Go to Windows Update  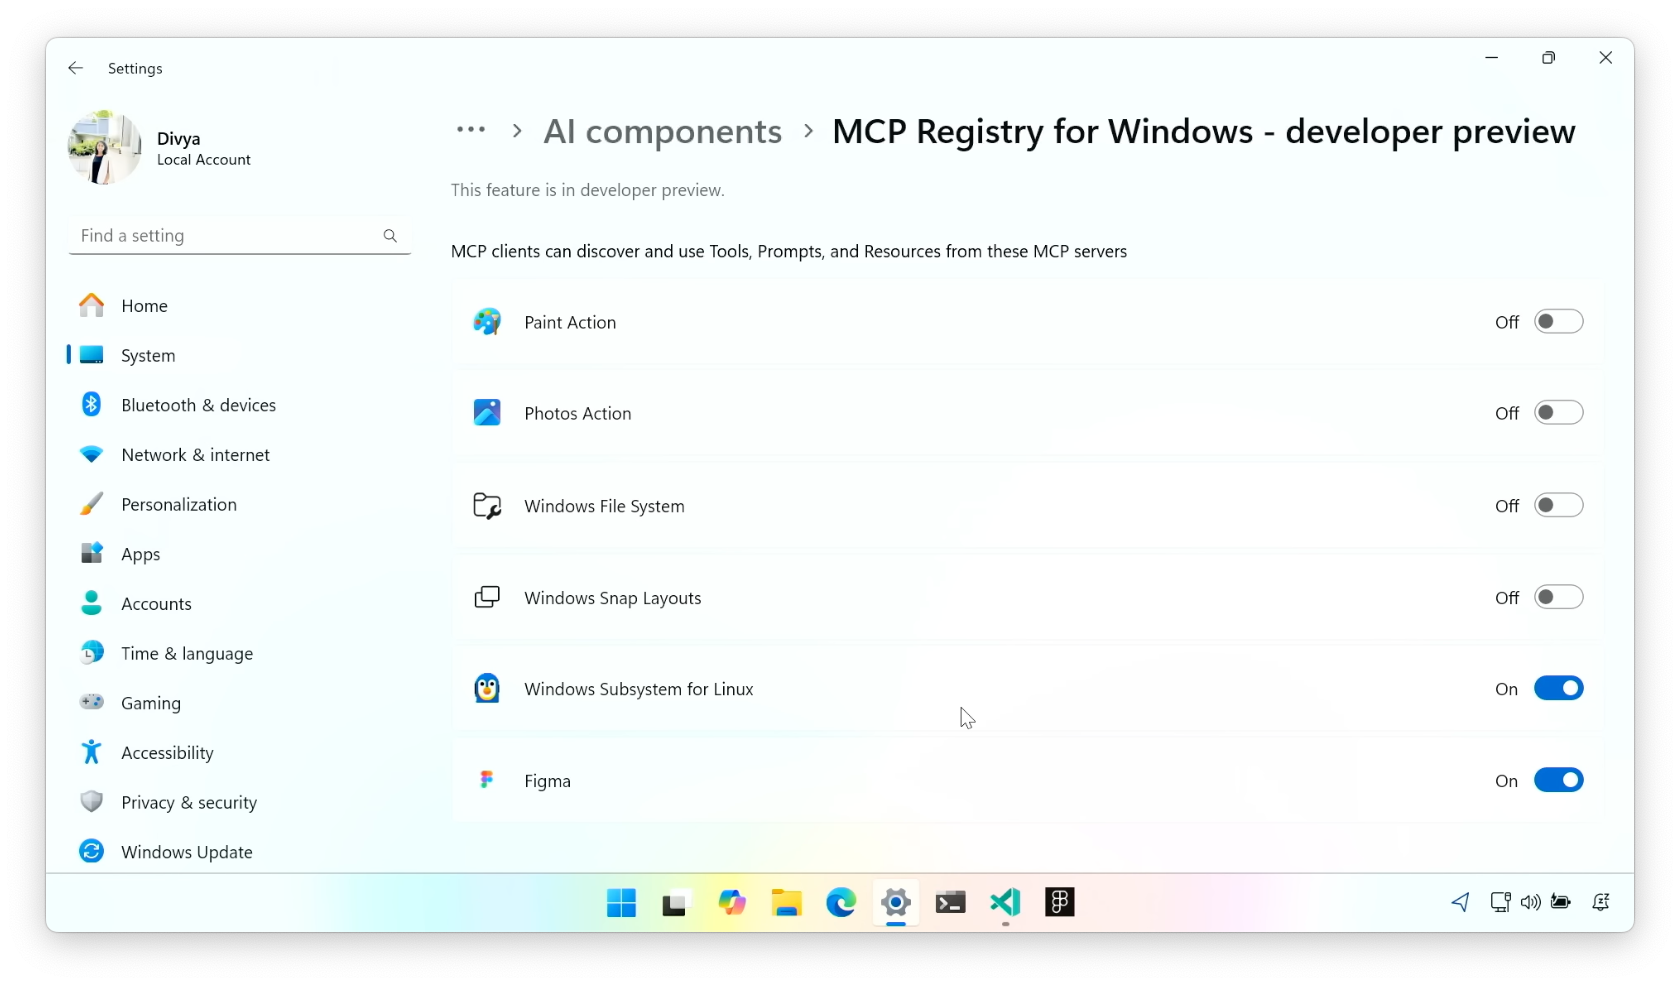(240, 852)
